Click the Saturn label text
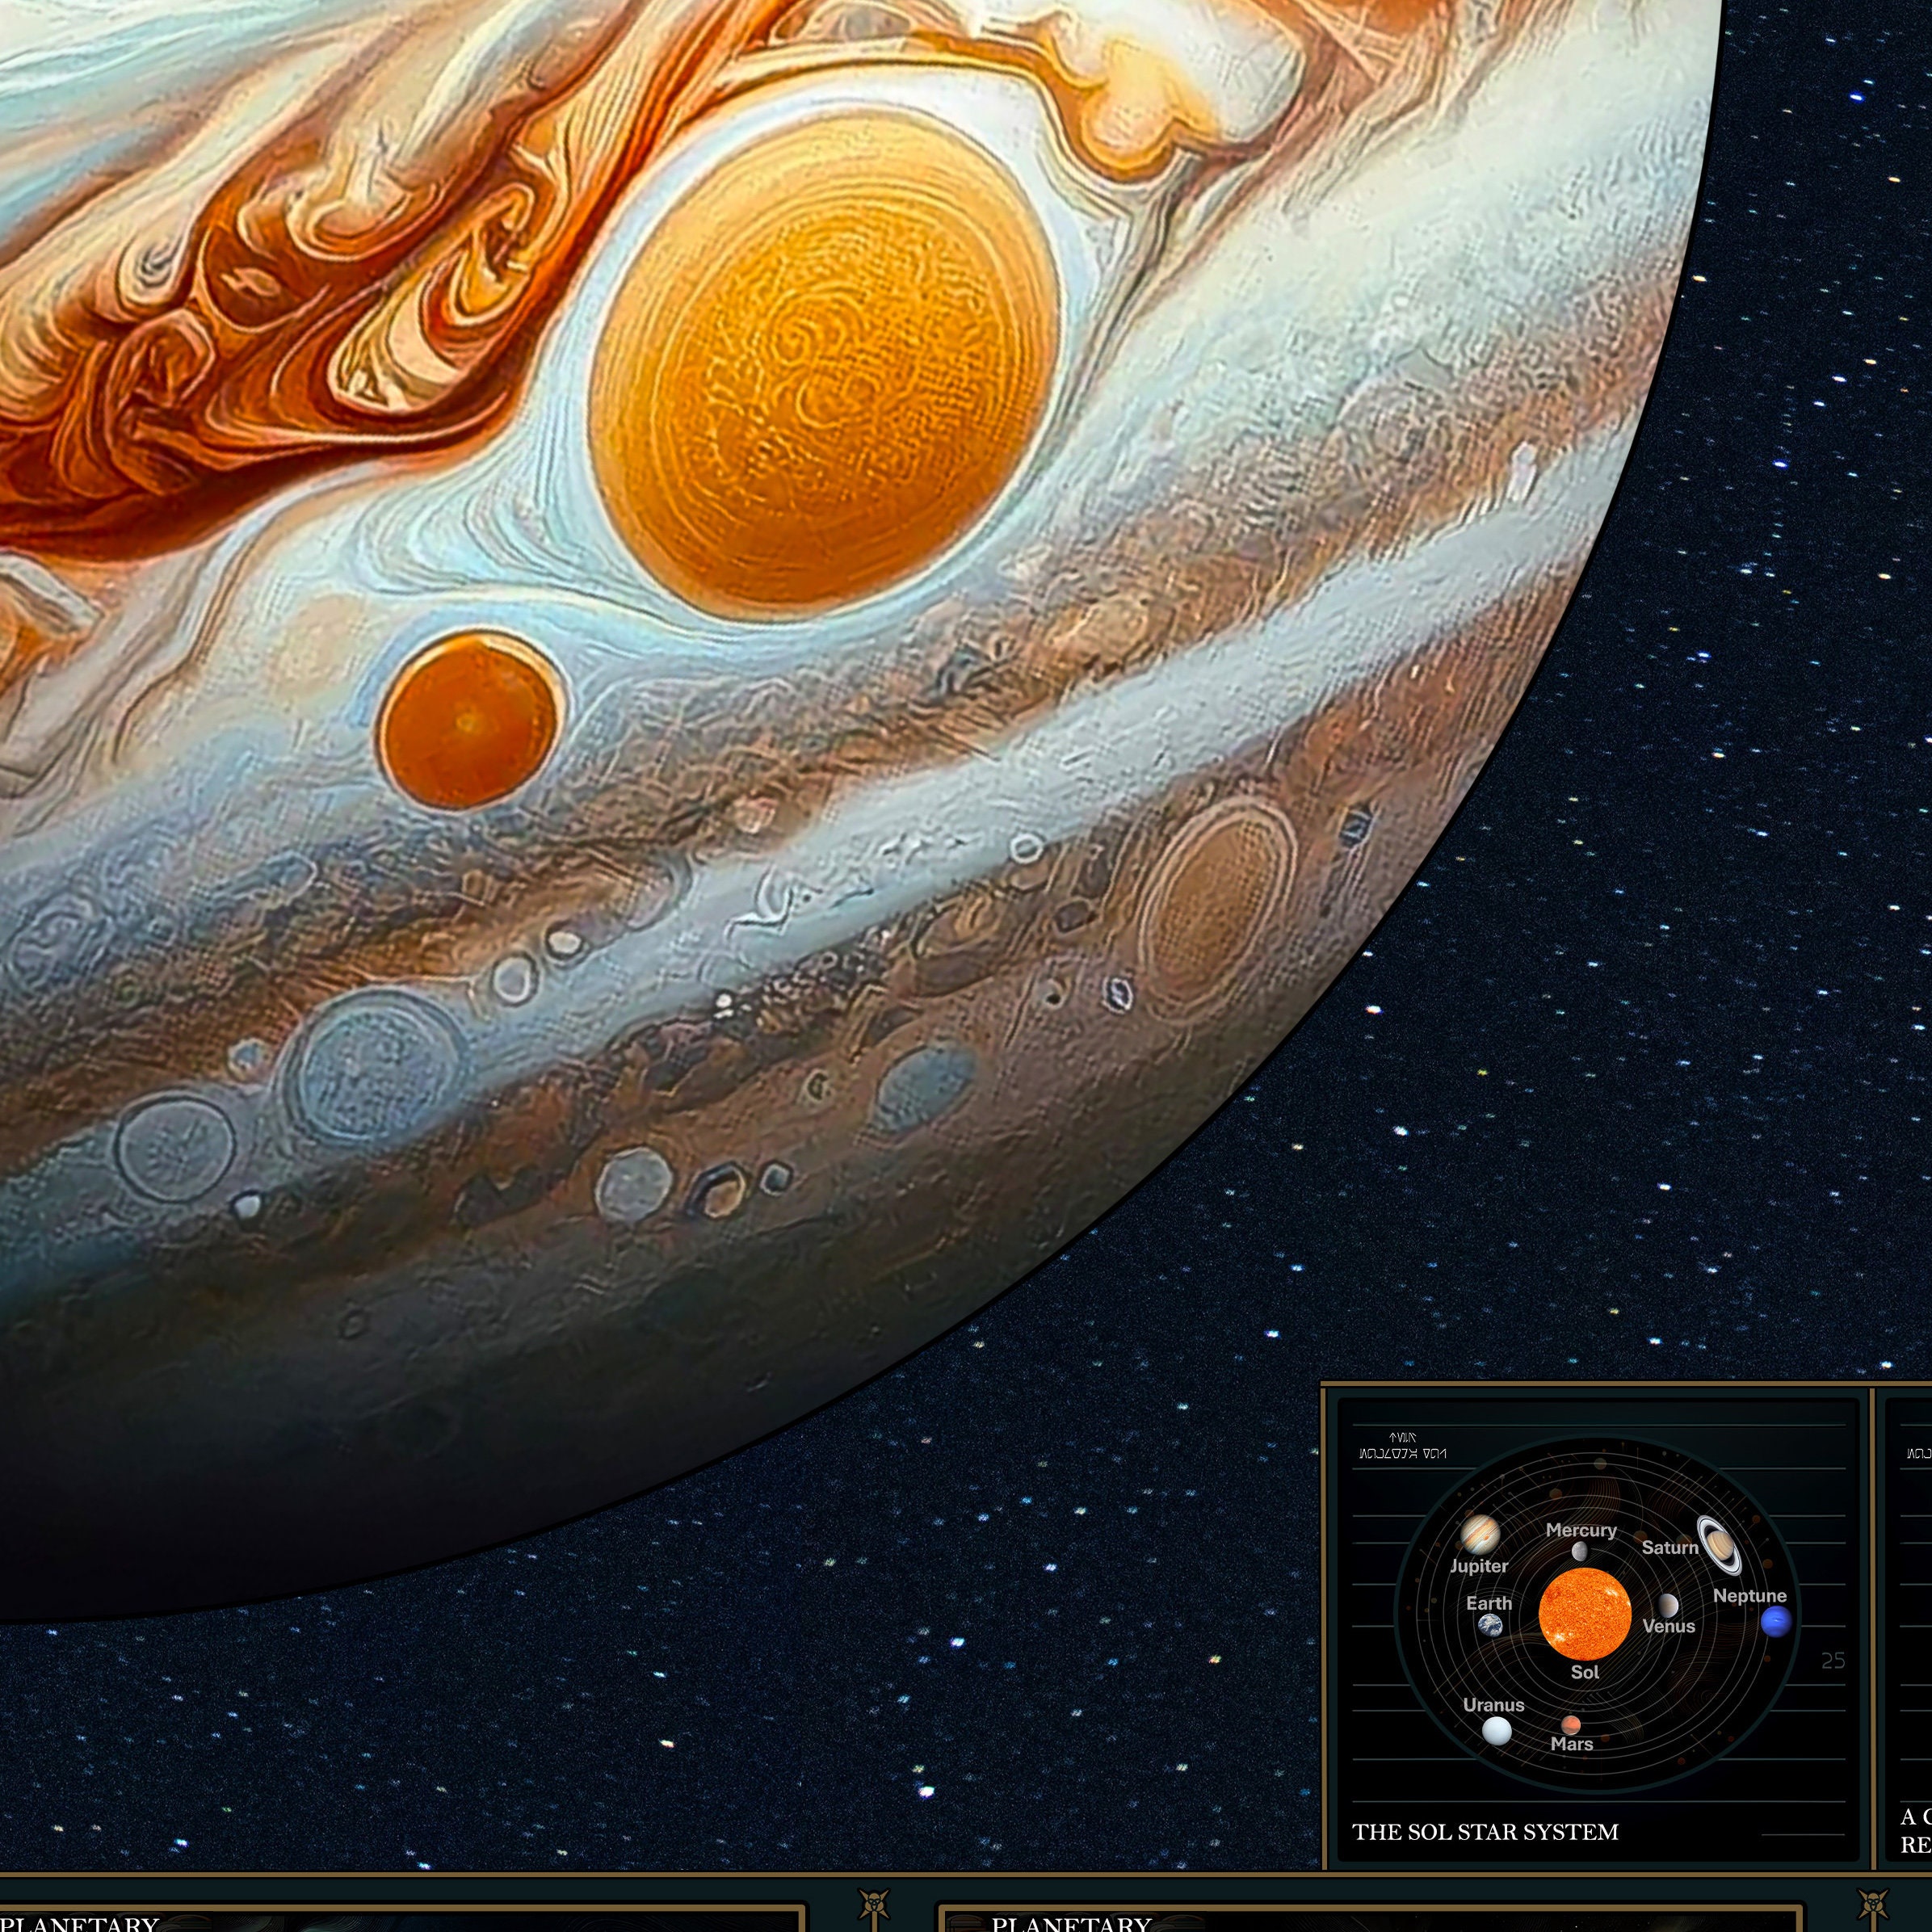 (x=1671, y=1548)
